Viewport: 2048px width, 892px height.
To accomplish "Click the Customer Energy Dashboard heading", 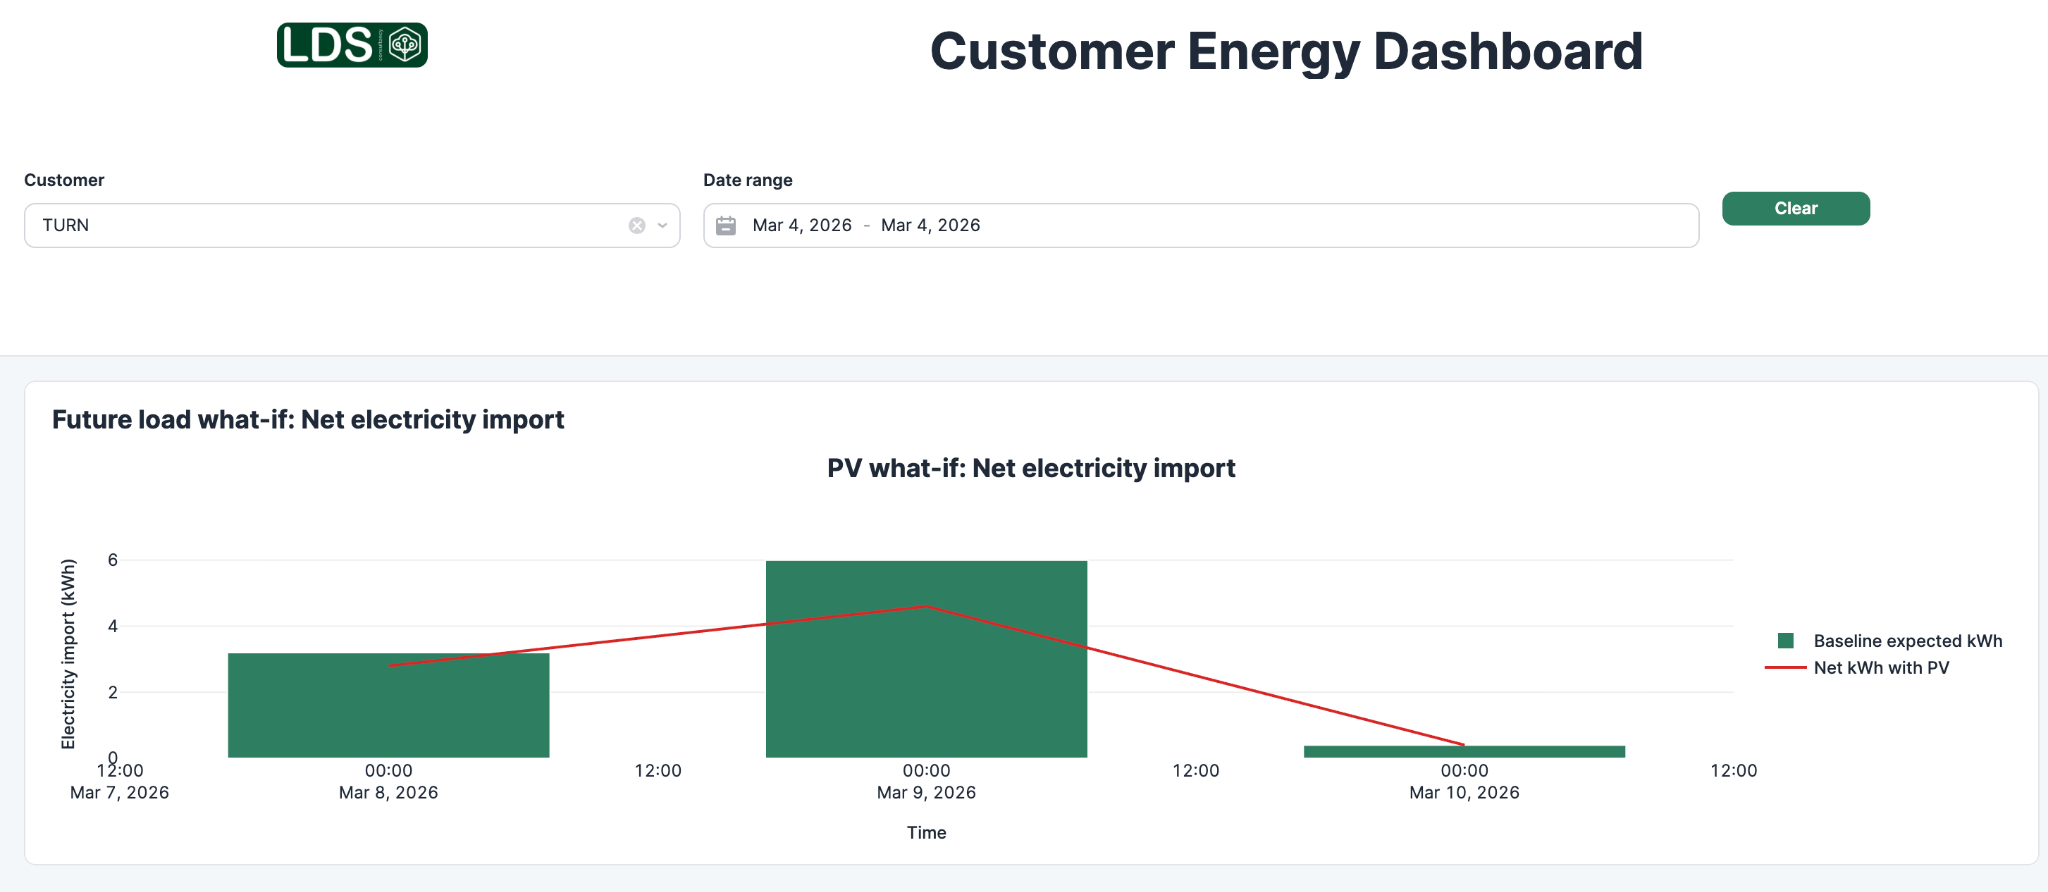I will (x=1286, y=52).
